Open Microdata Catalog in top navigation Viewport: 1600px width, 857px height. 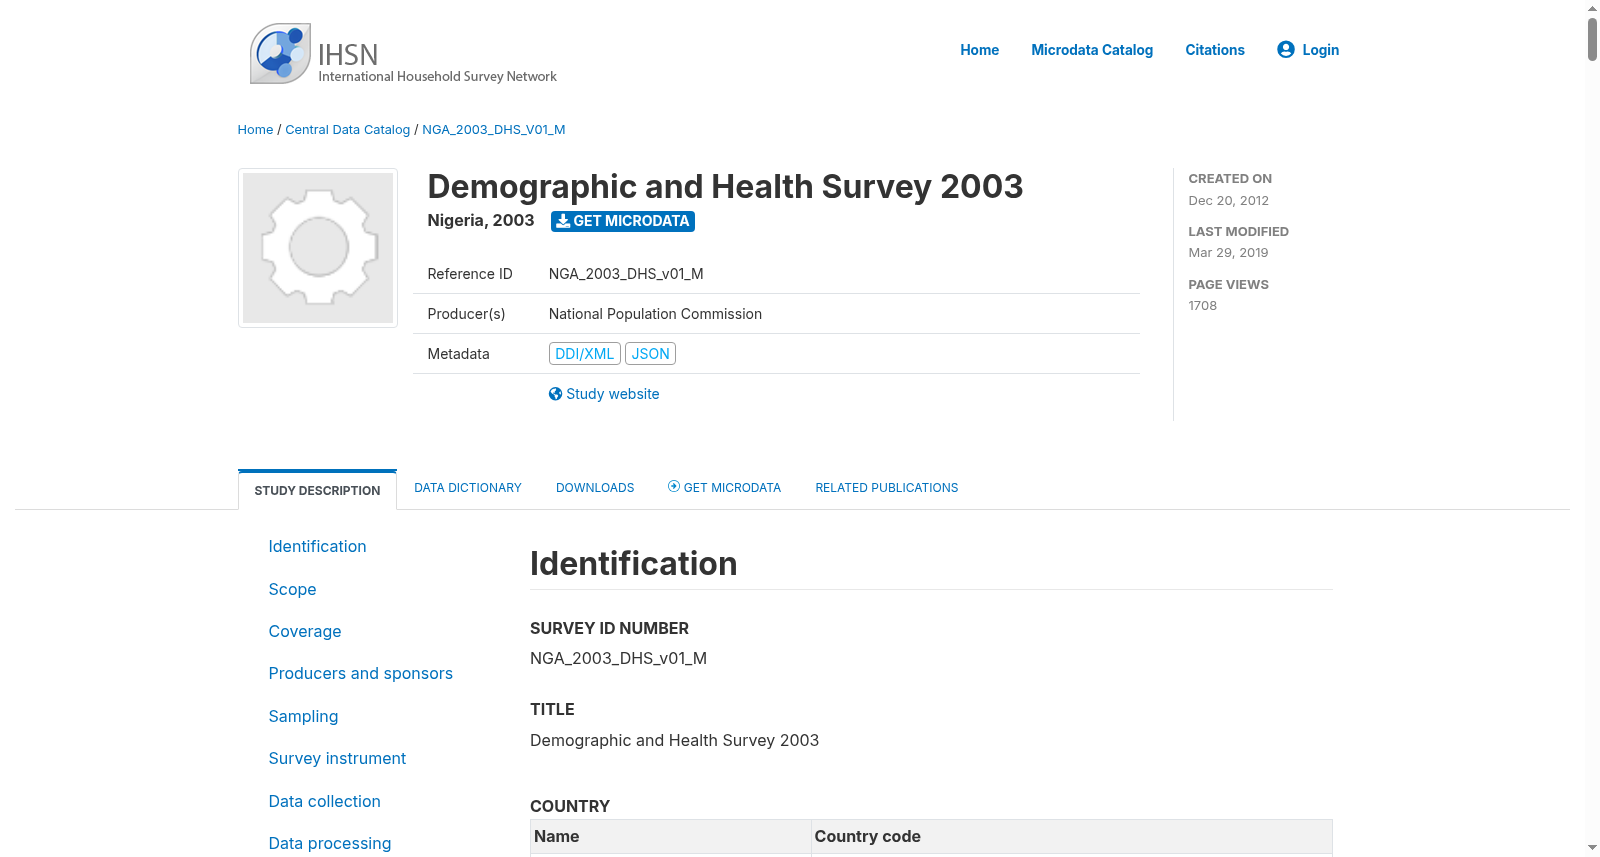click(x=1092, y=50)
